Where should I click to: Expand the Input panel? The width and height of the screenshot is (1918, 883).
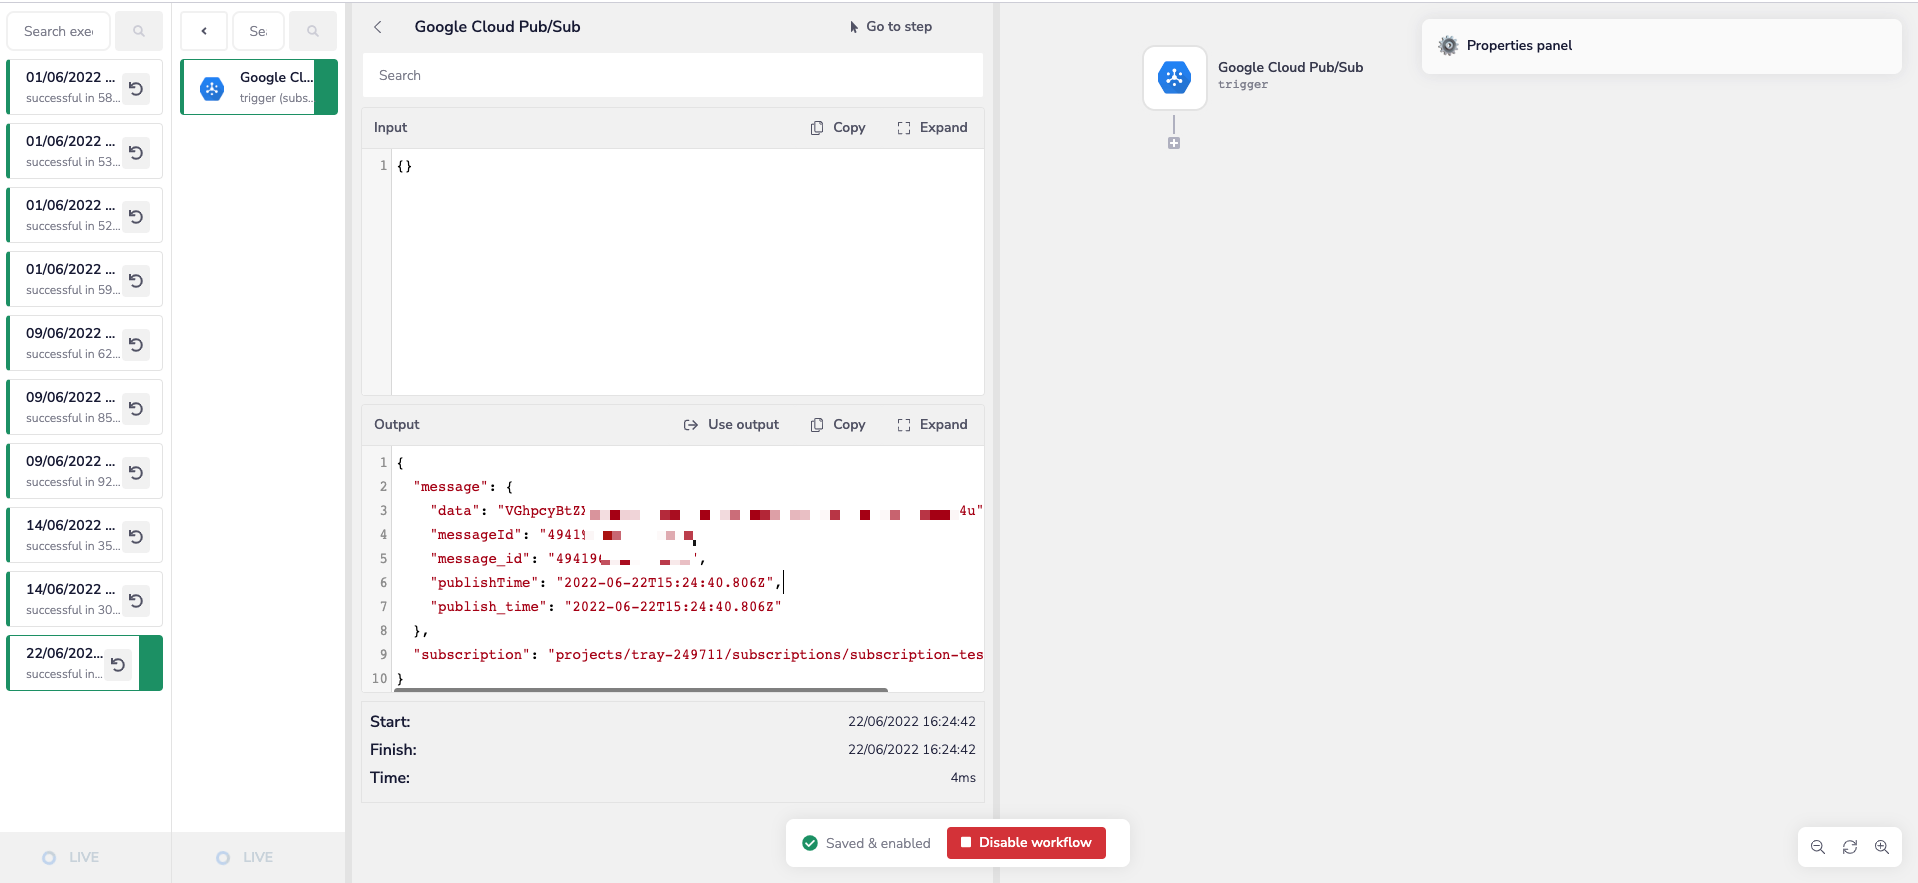click(x=932, y=128)
